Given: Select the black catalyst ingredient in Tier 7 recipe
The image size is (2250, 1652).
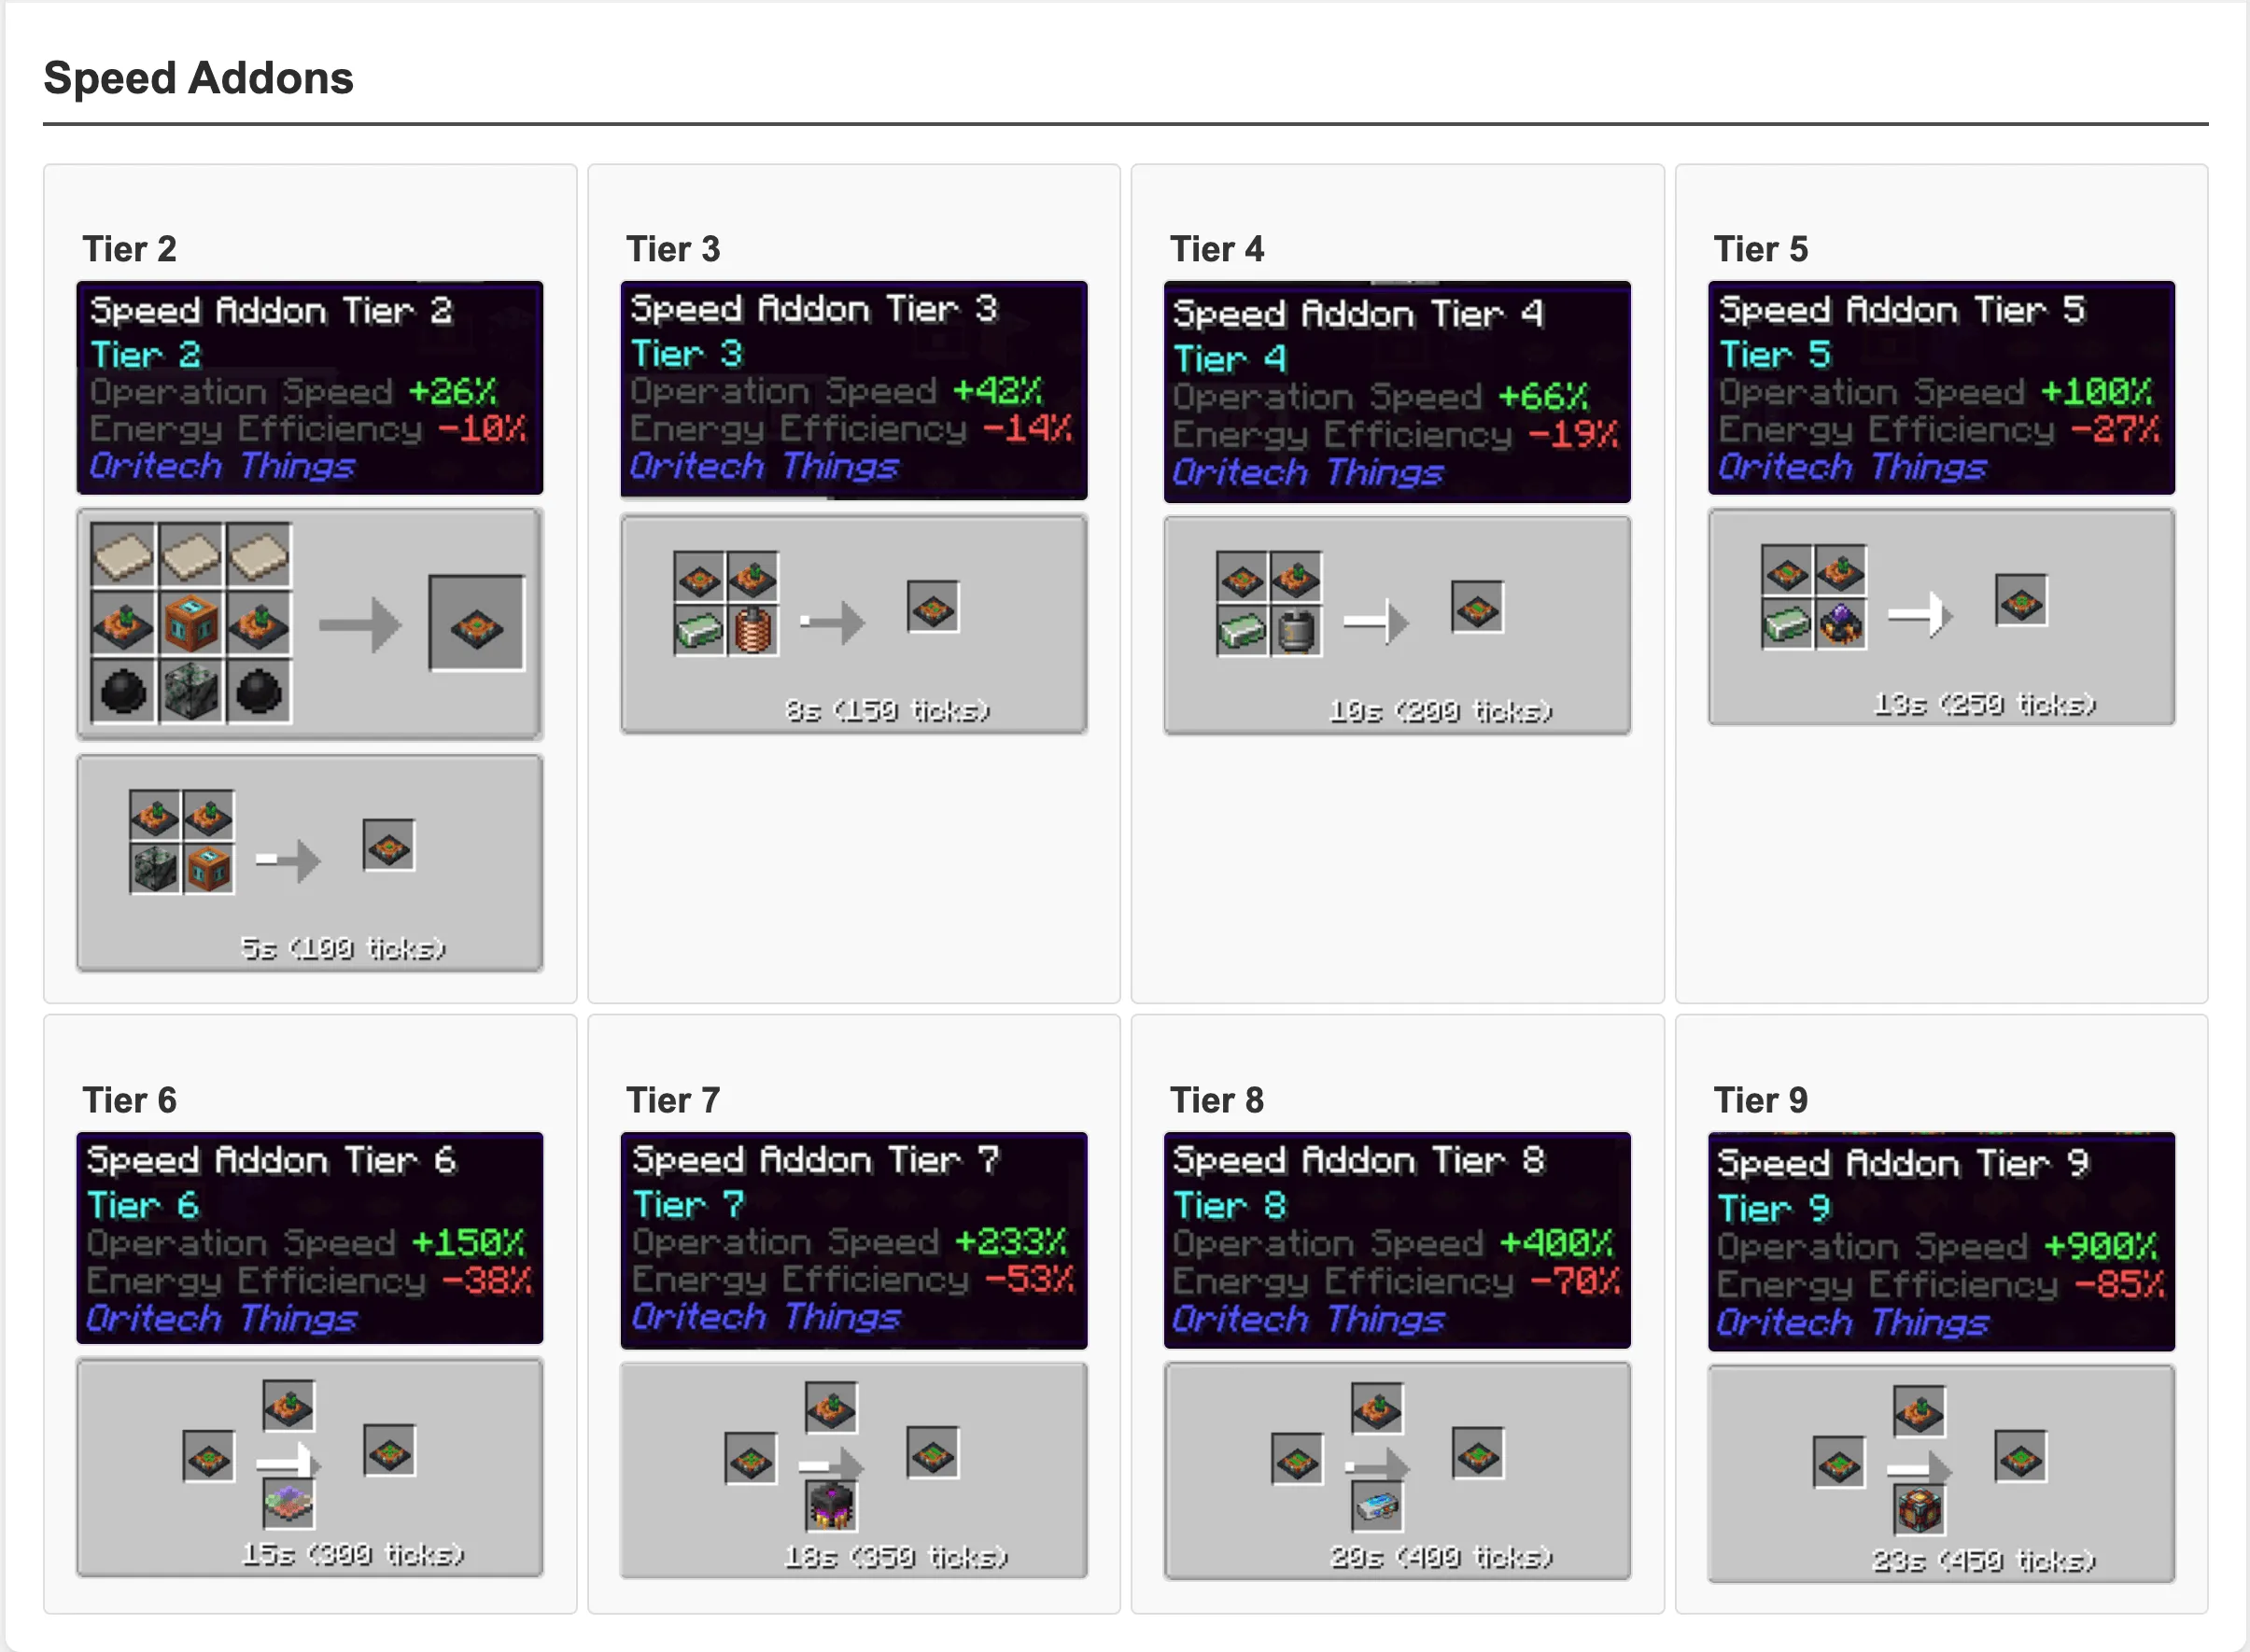Looking at the screenshot, I should coord(833,1505).
